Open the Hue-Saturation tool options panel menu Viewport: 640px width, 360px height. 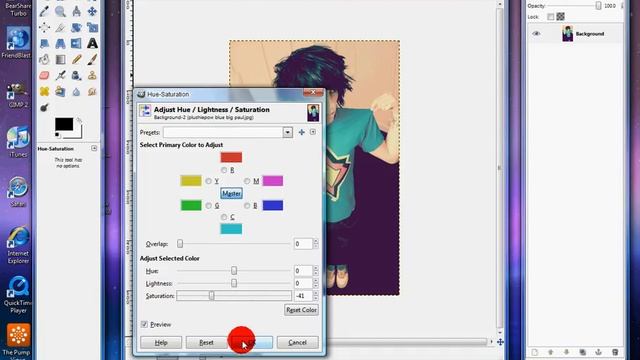tap(94, 149)
